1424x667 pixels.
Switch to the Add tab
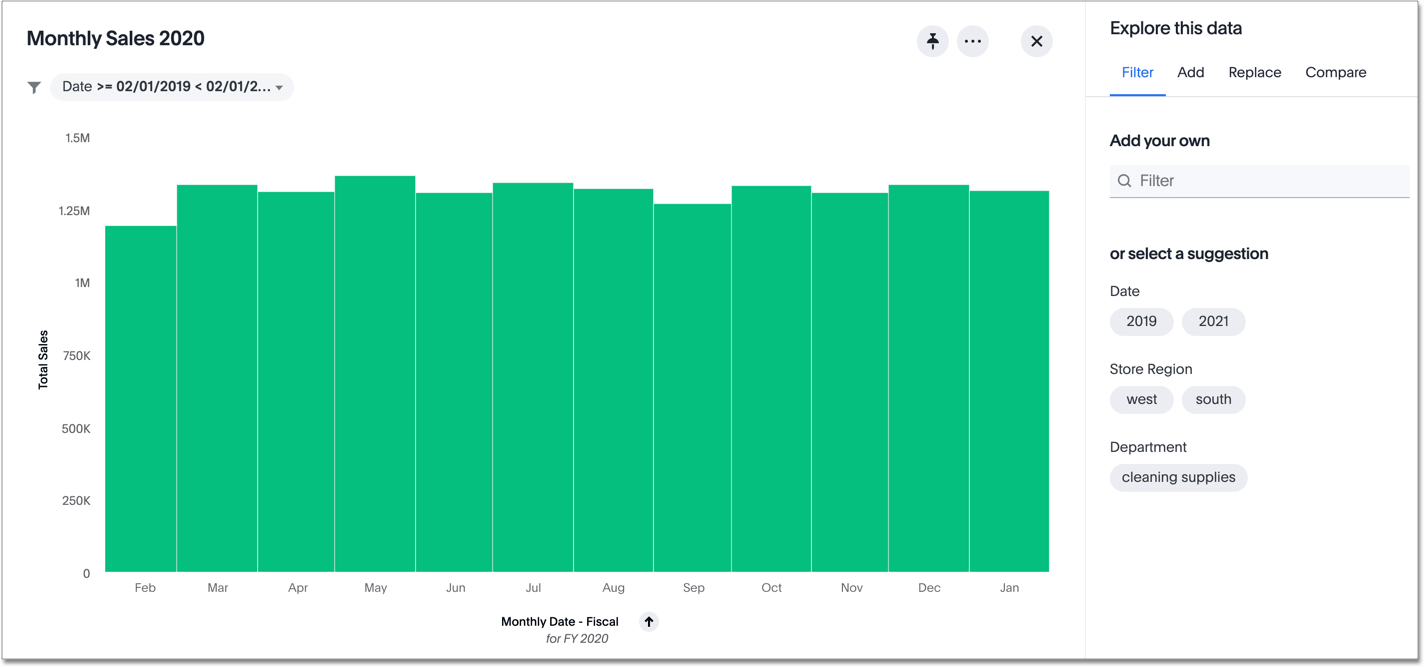(1190, 72)
